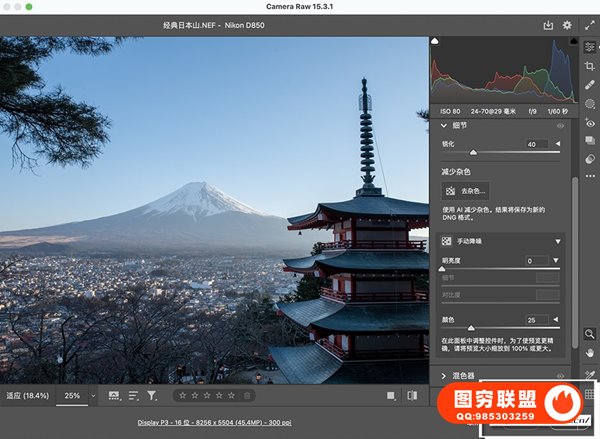The image size is (600, 439).
Task: Toggle visibility eye for 细节 panel
Action: tap(561, 126)
